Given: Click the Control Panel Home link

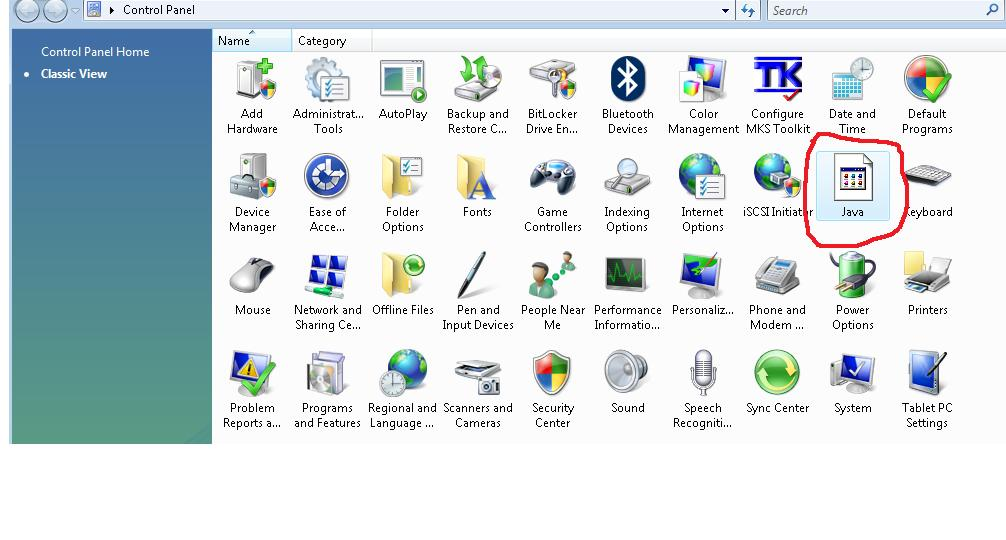Looking at the screenshot, I should pyautogui.click(x=95, y=52).
